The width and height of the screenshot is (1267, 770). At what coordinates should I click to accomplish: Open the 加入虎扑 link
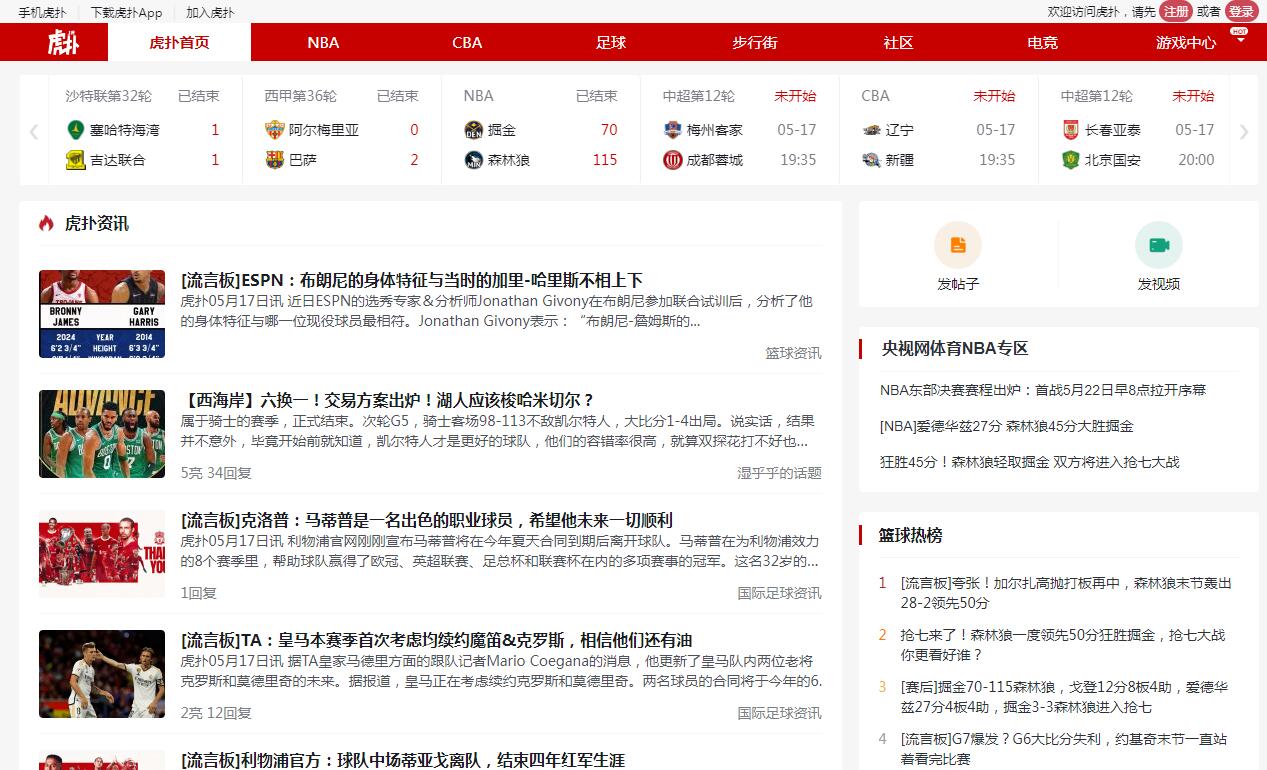(x=210, y=13)
